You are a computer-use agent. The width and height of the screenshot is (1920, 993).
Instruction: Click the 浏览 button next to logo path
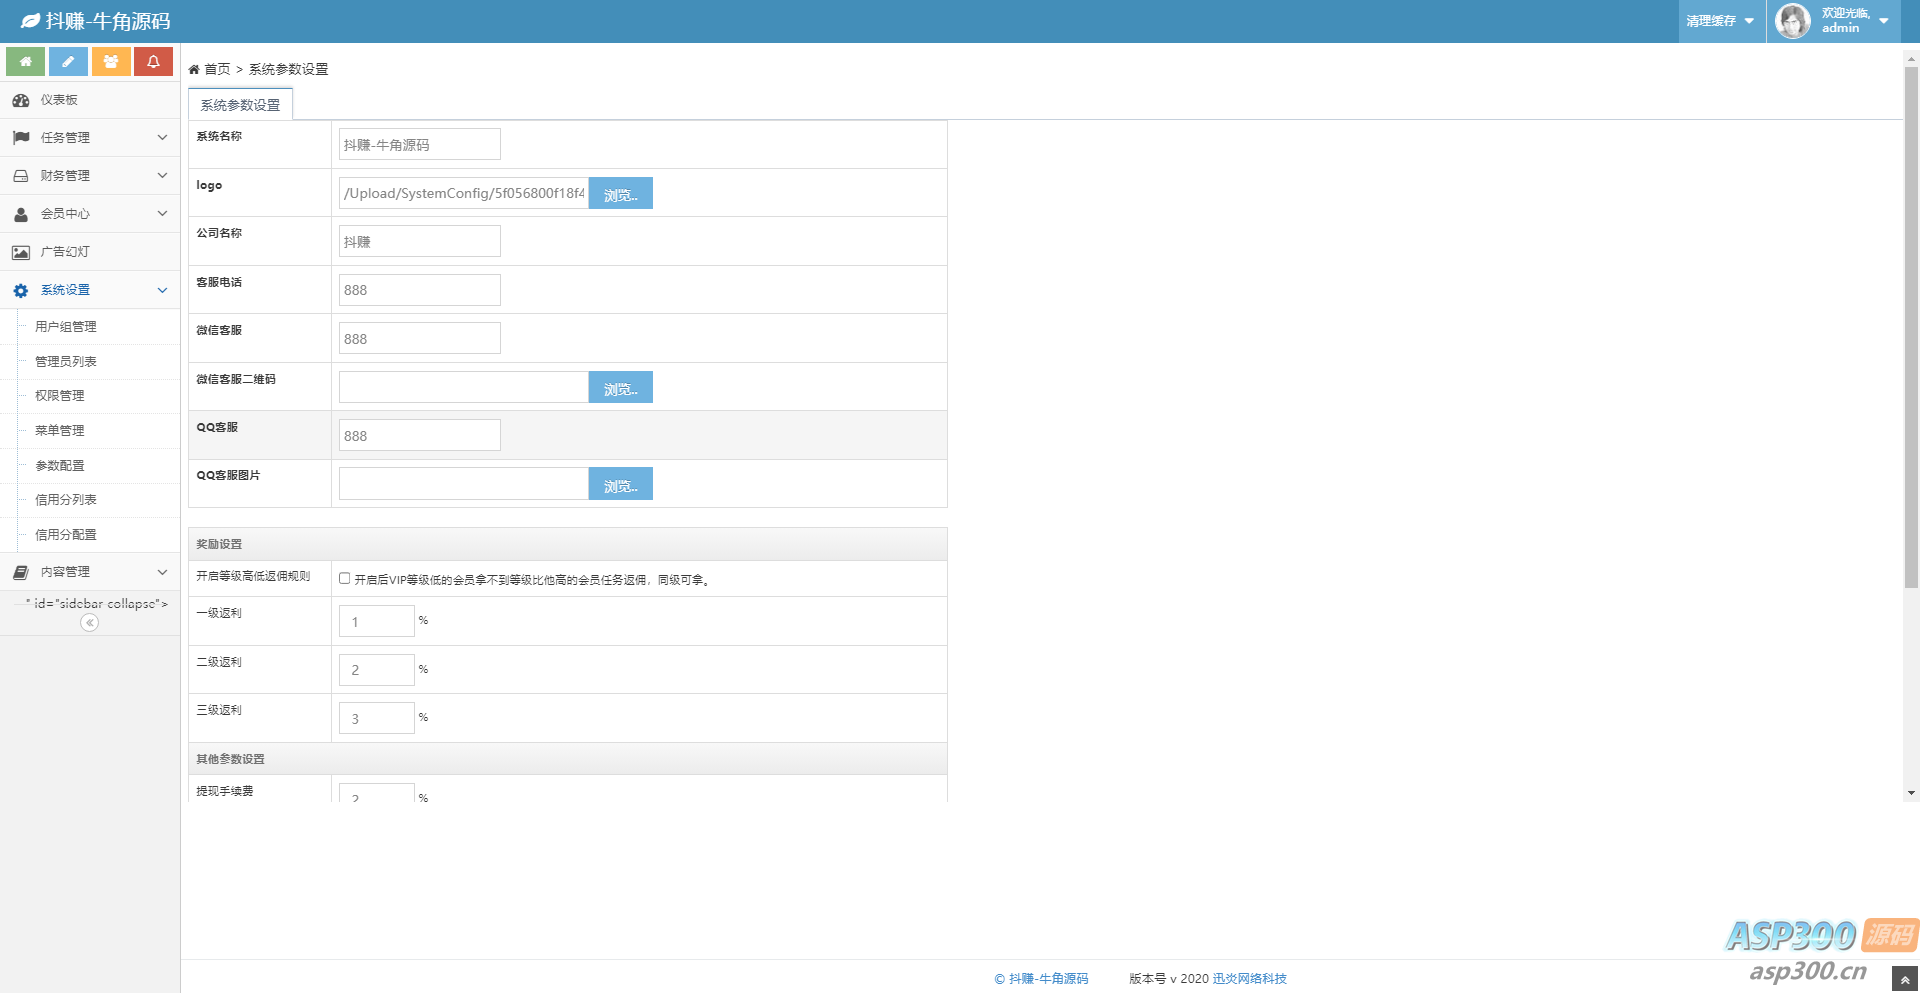pyautogui.click(x=620, y=194)
